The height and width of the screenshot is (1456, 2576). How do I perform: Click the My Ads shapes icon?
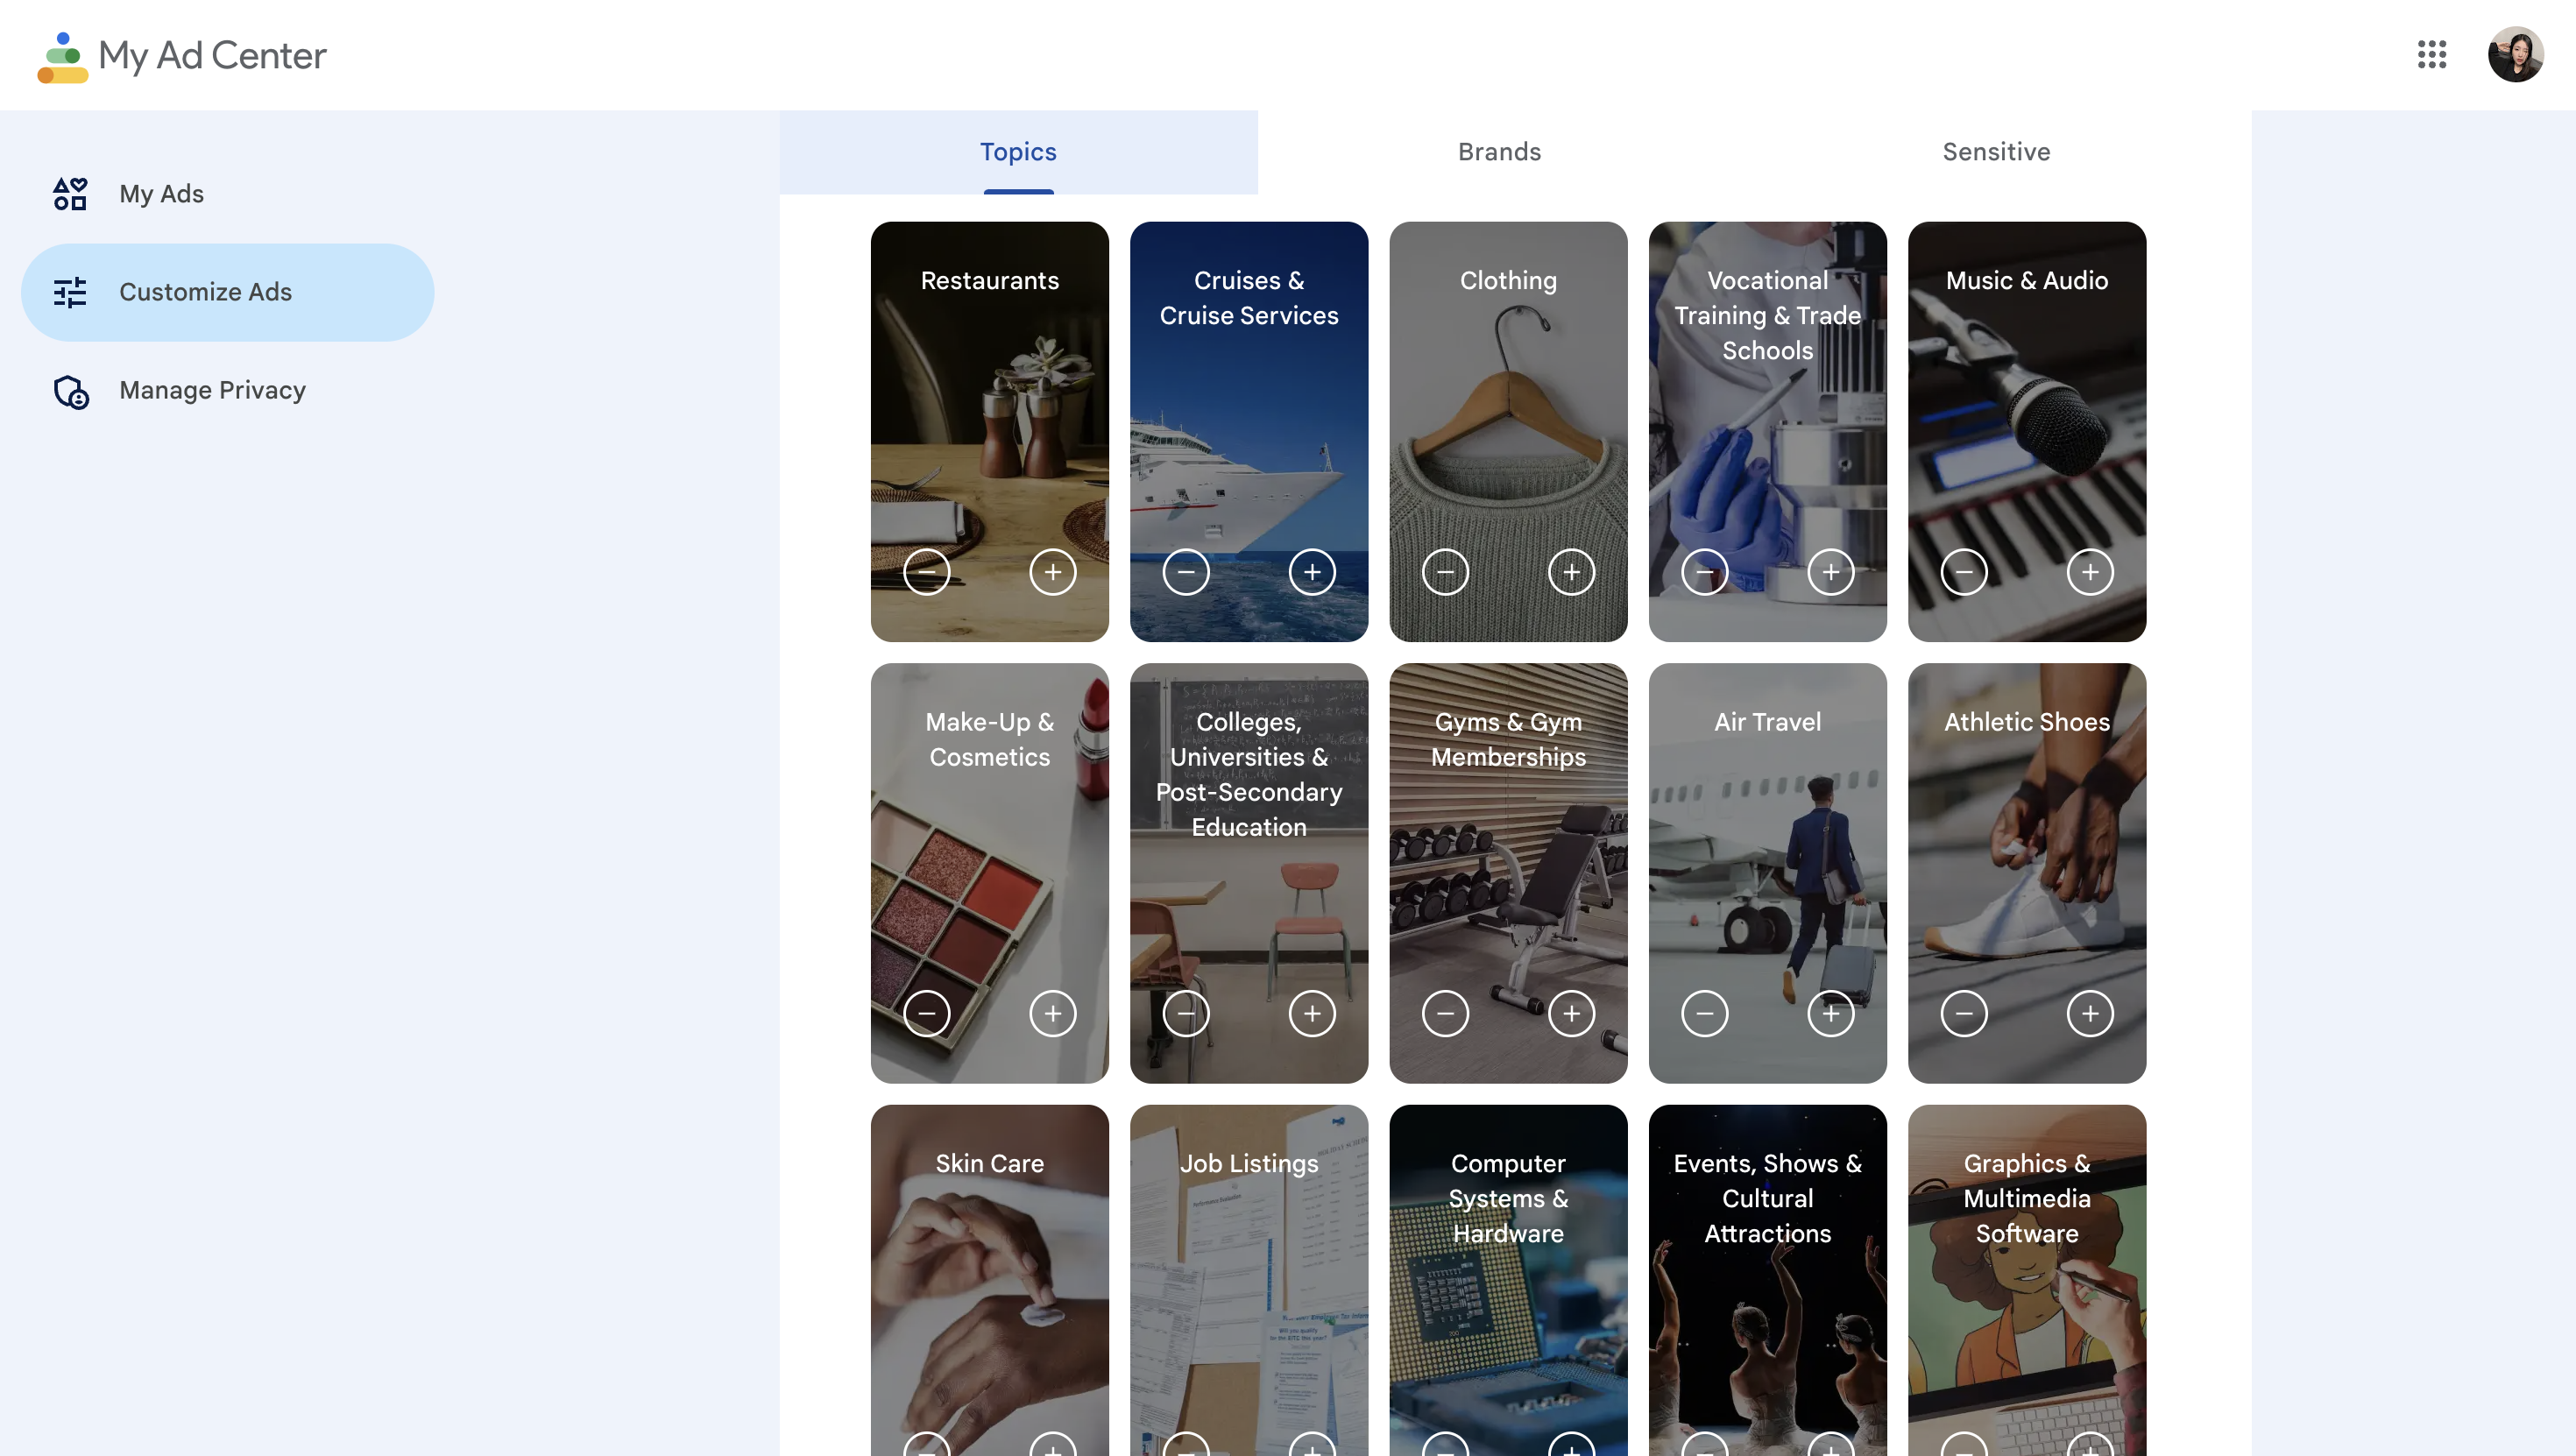tap(70, 193)
